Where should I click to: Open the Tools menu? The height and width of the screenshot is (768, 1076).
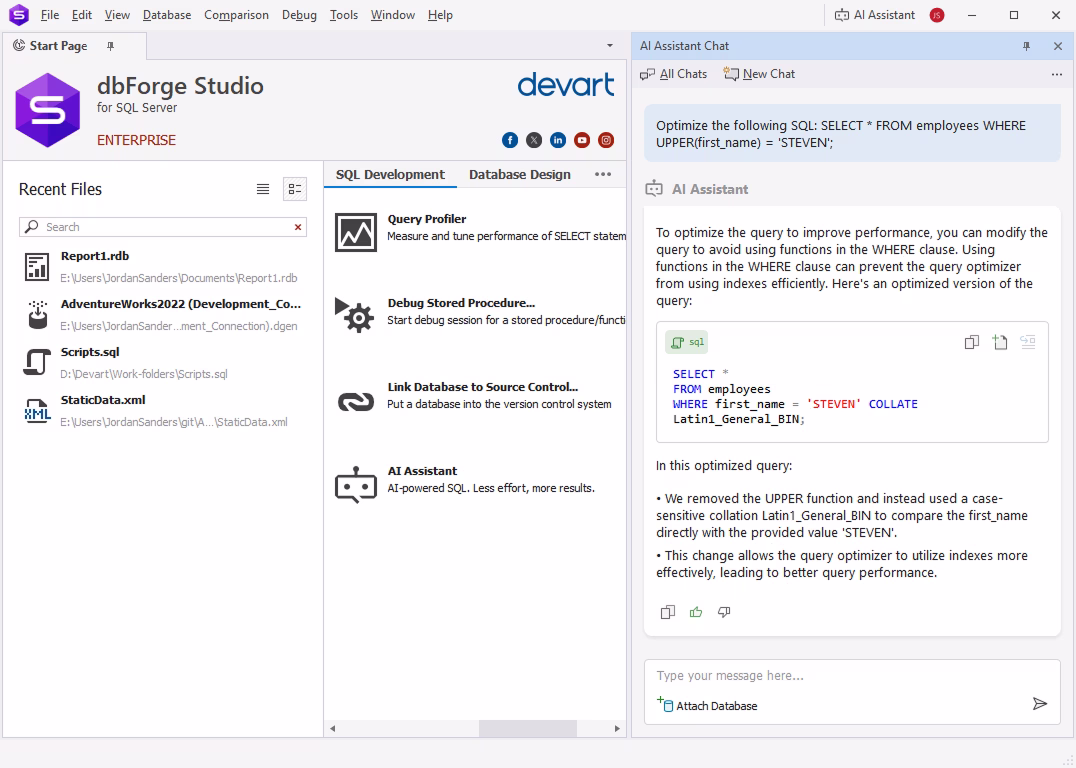[344, 15]
